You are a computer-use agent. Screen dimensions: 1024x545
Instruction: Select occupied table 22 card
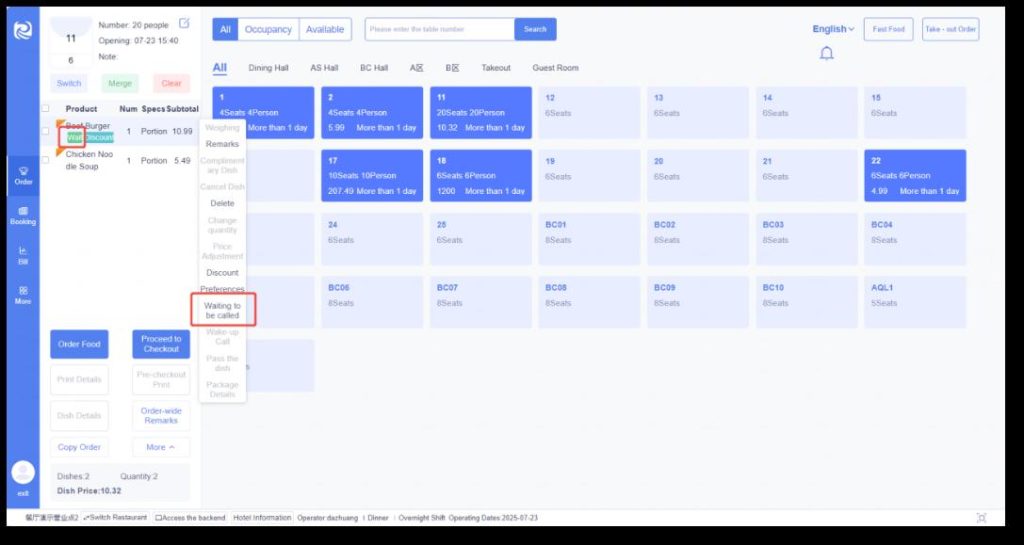[915, 176]
